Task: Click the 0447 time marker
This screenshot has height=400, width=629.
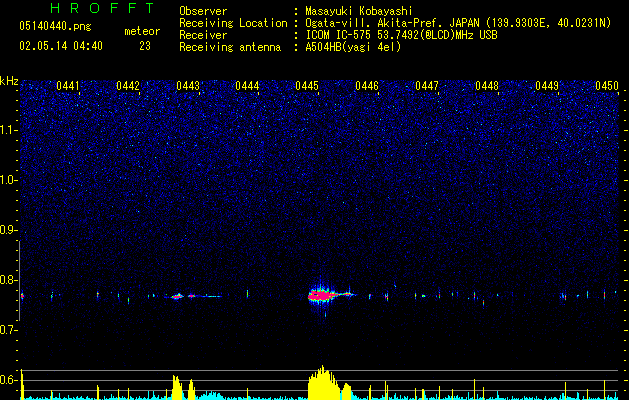Action: [x=427, y=86]
